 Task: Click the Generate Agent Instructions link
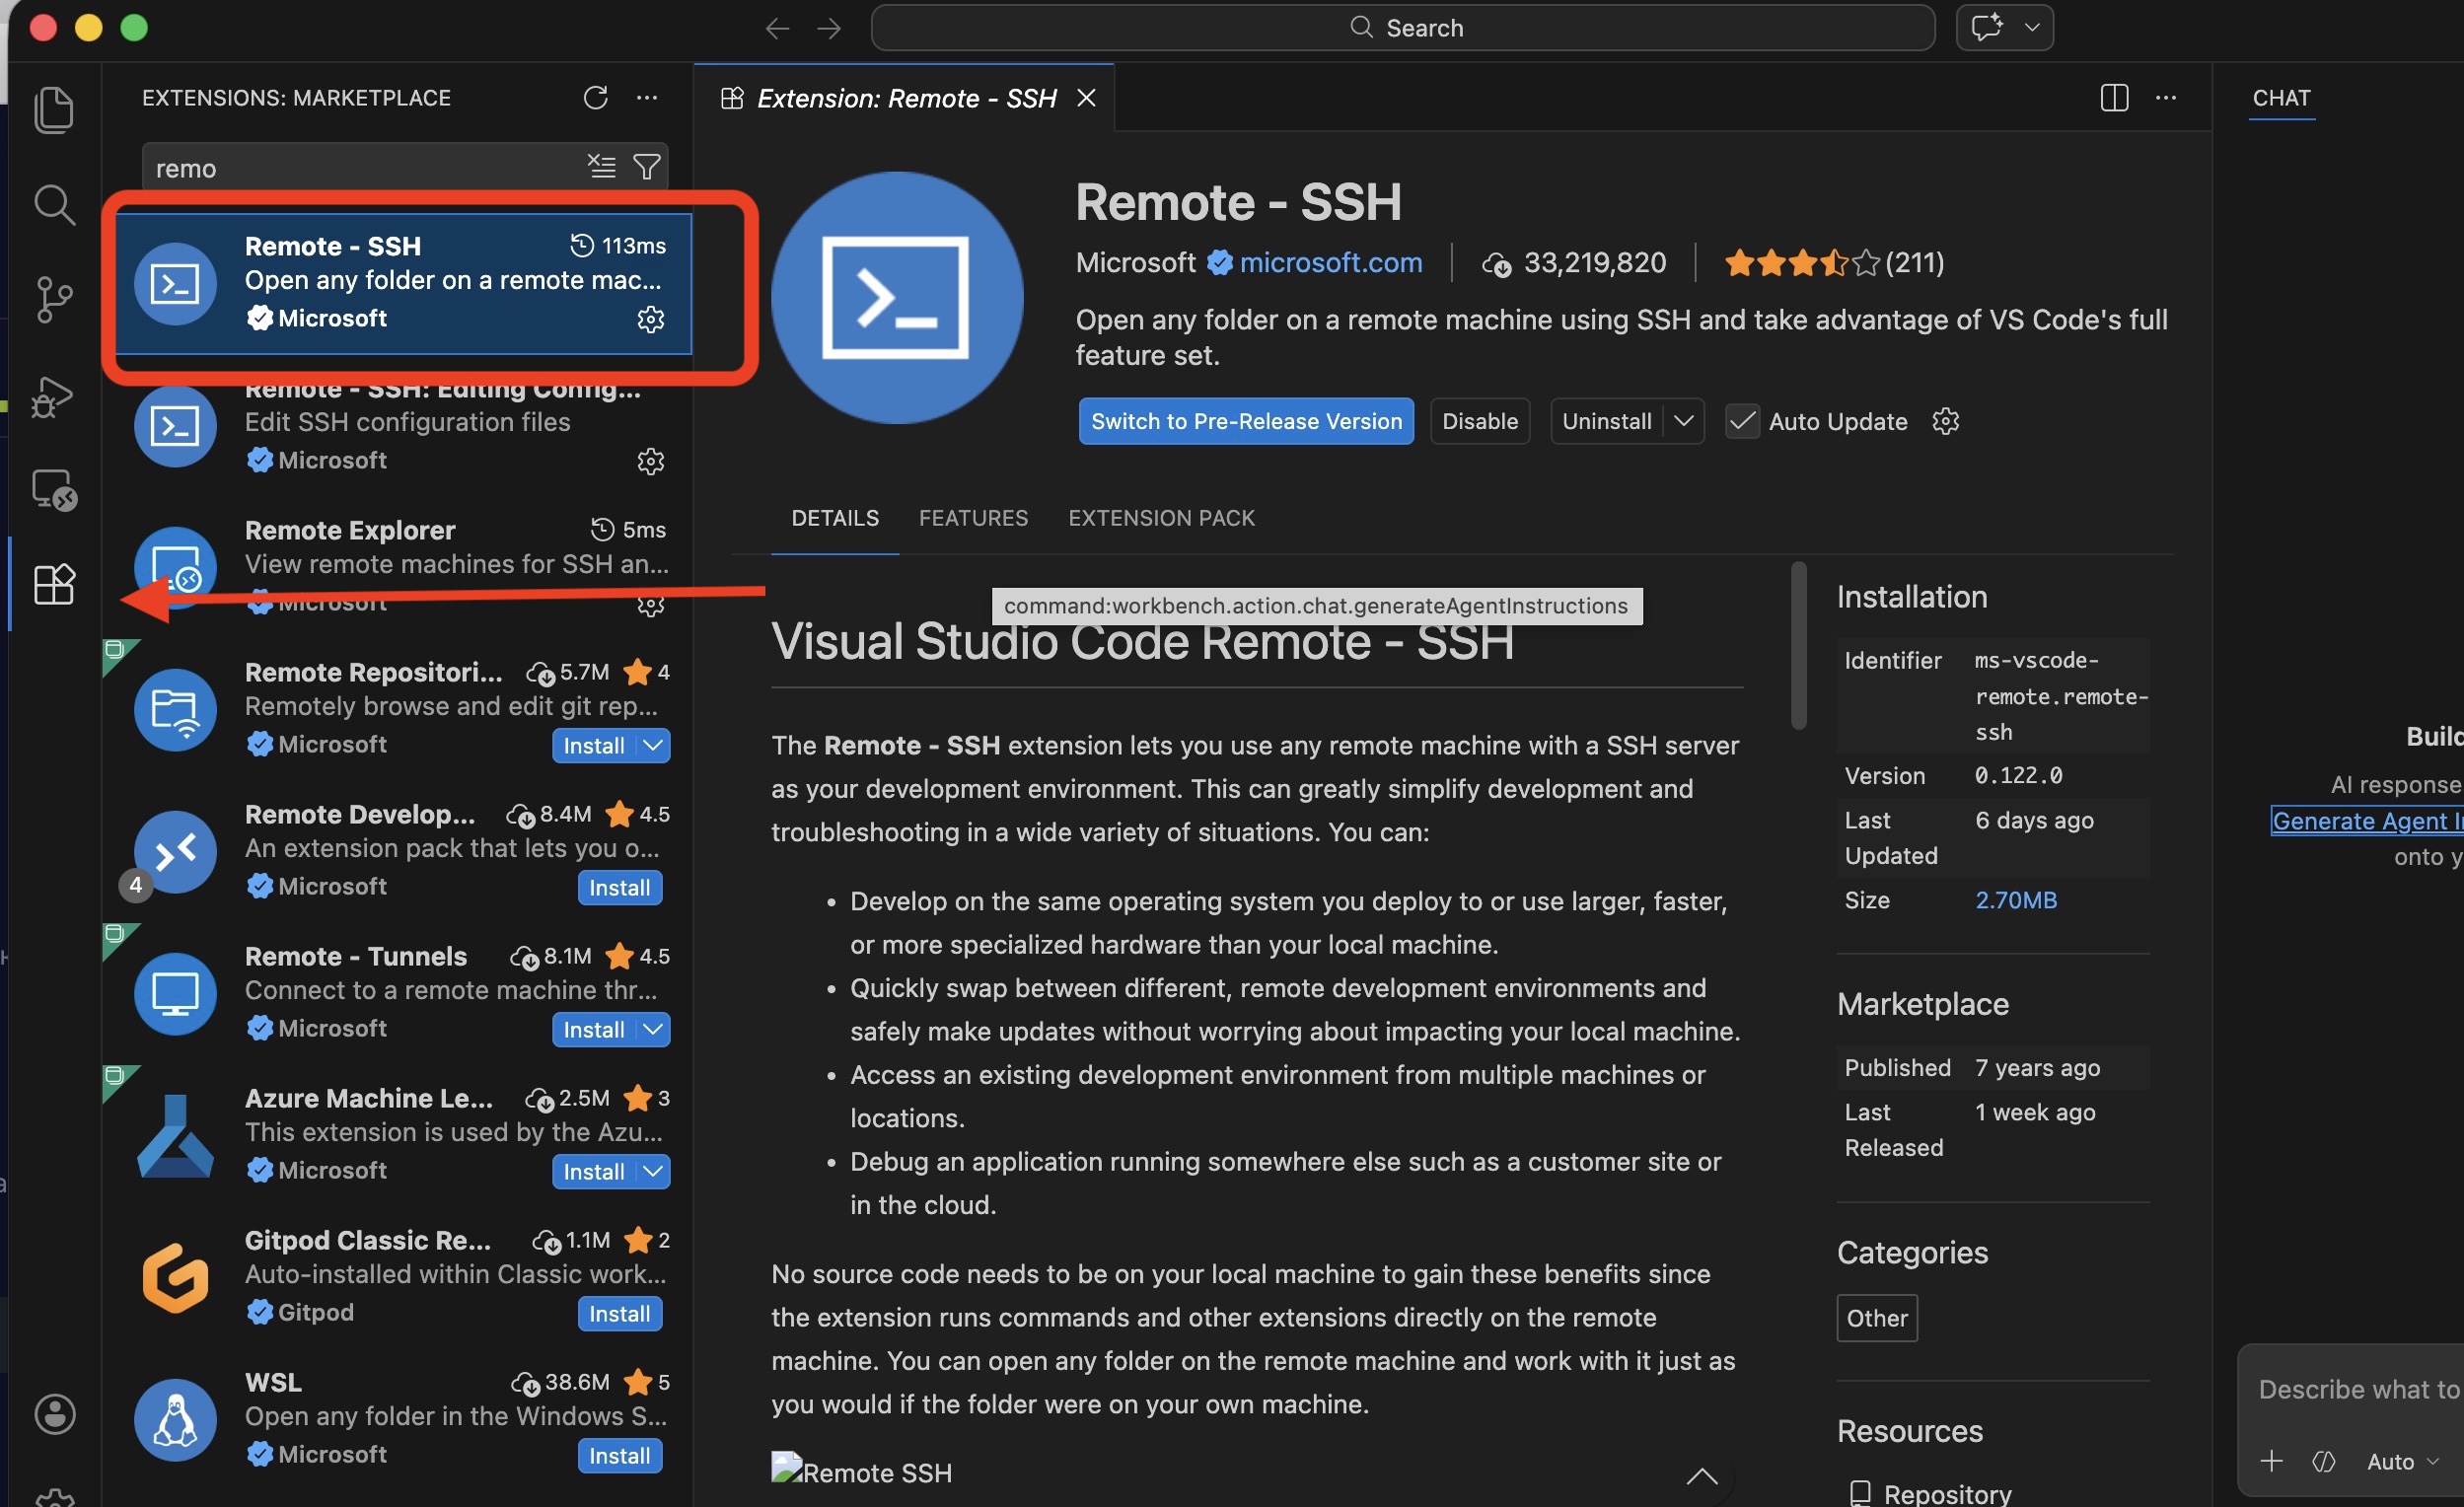(x=2366, y=821)
